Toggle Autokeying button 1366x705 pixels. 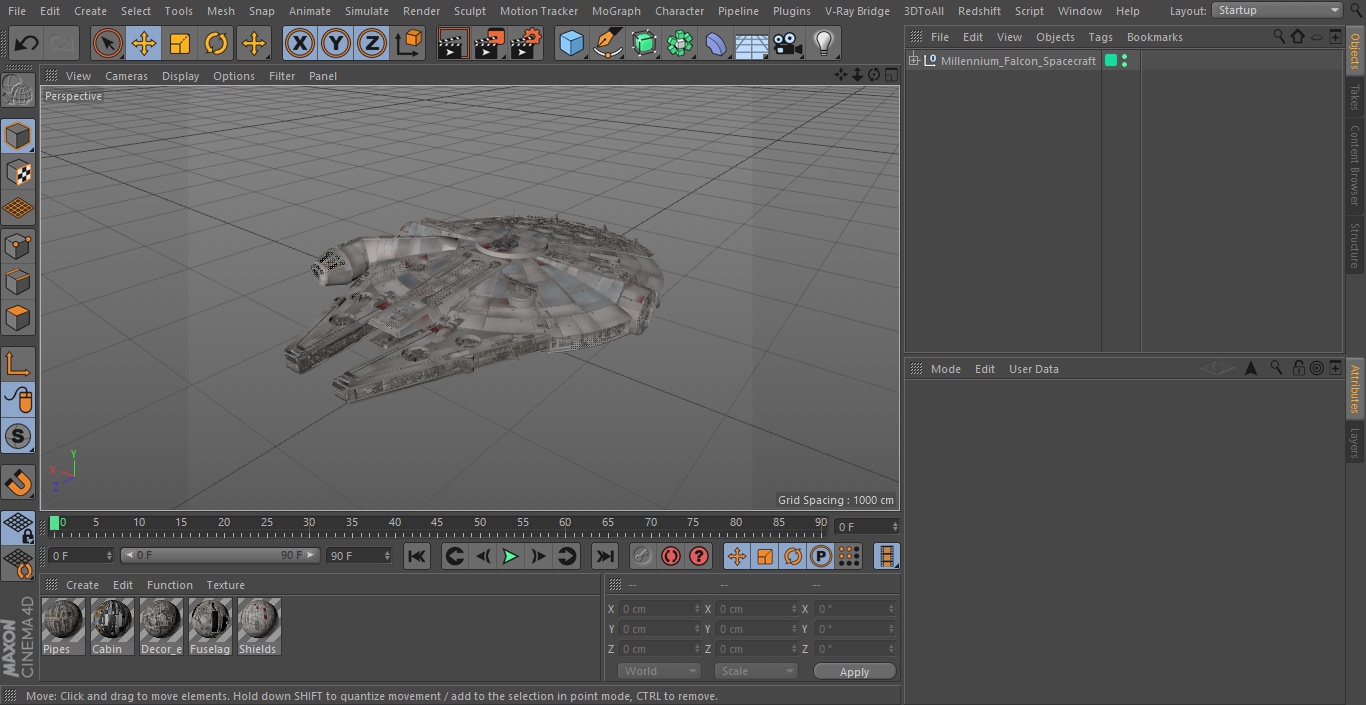point(671,556)
